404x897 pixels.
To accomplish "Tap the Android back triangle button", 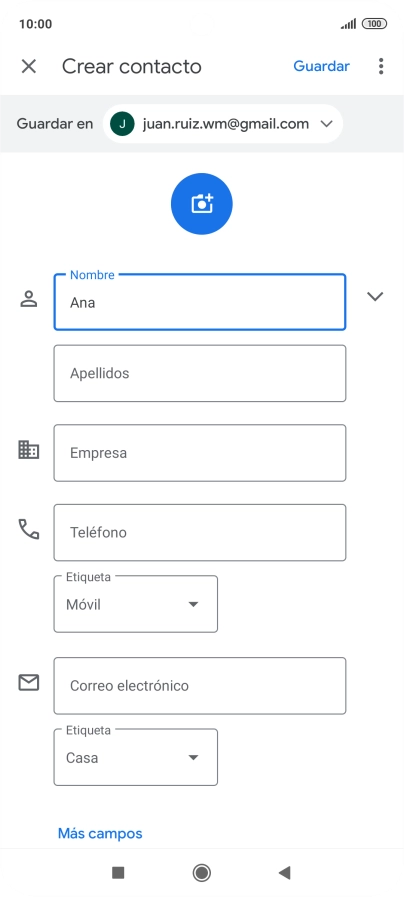I will click(x=284, y=872).
